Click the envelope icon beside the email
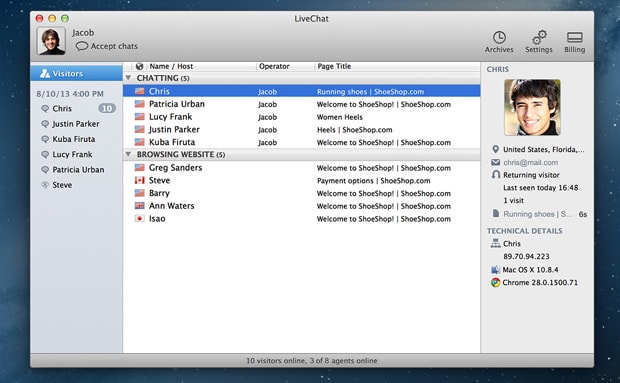620x383 pixels. [x=495, y=162]
